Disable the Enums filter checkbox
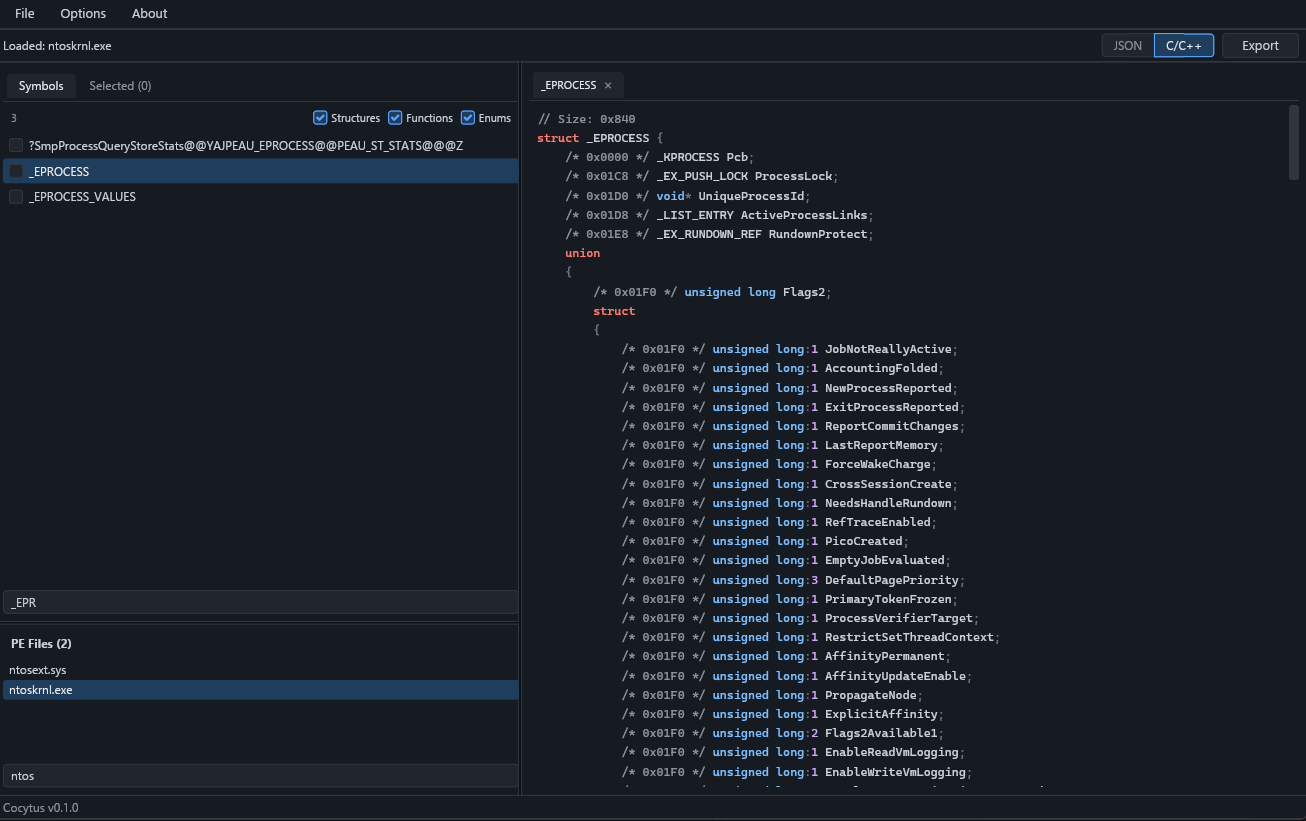The width and height of the screenshot is (1306, 821). coord(468,118)
